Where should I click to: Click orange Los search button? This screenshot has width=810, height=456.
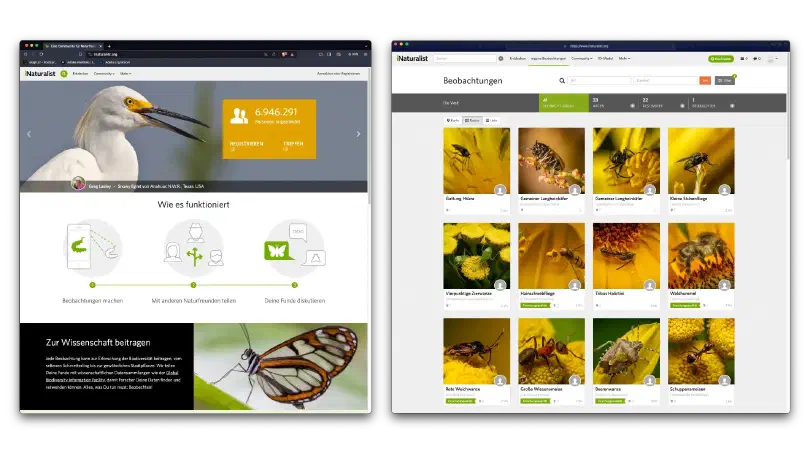pyautogui.click(x=705, y=81)
